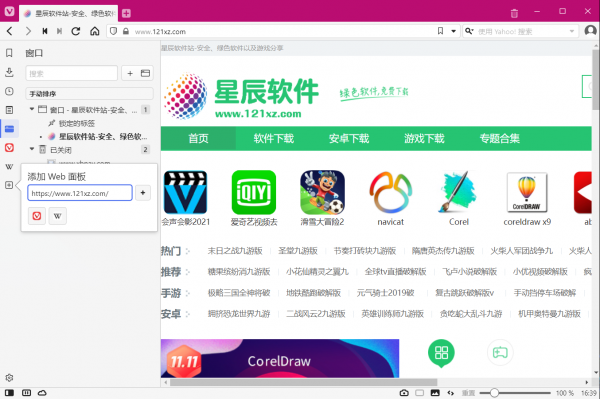This screenshot has width=600, height=399.
Task: Open the 爱奇艺视频 iQIYI app icon
Action: (x=254, y=192)
